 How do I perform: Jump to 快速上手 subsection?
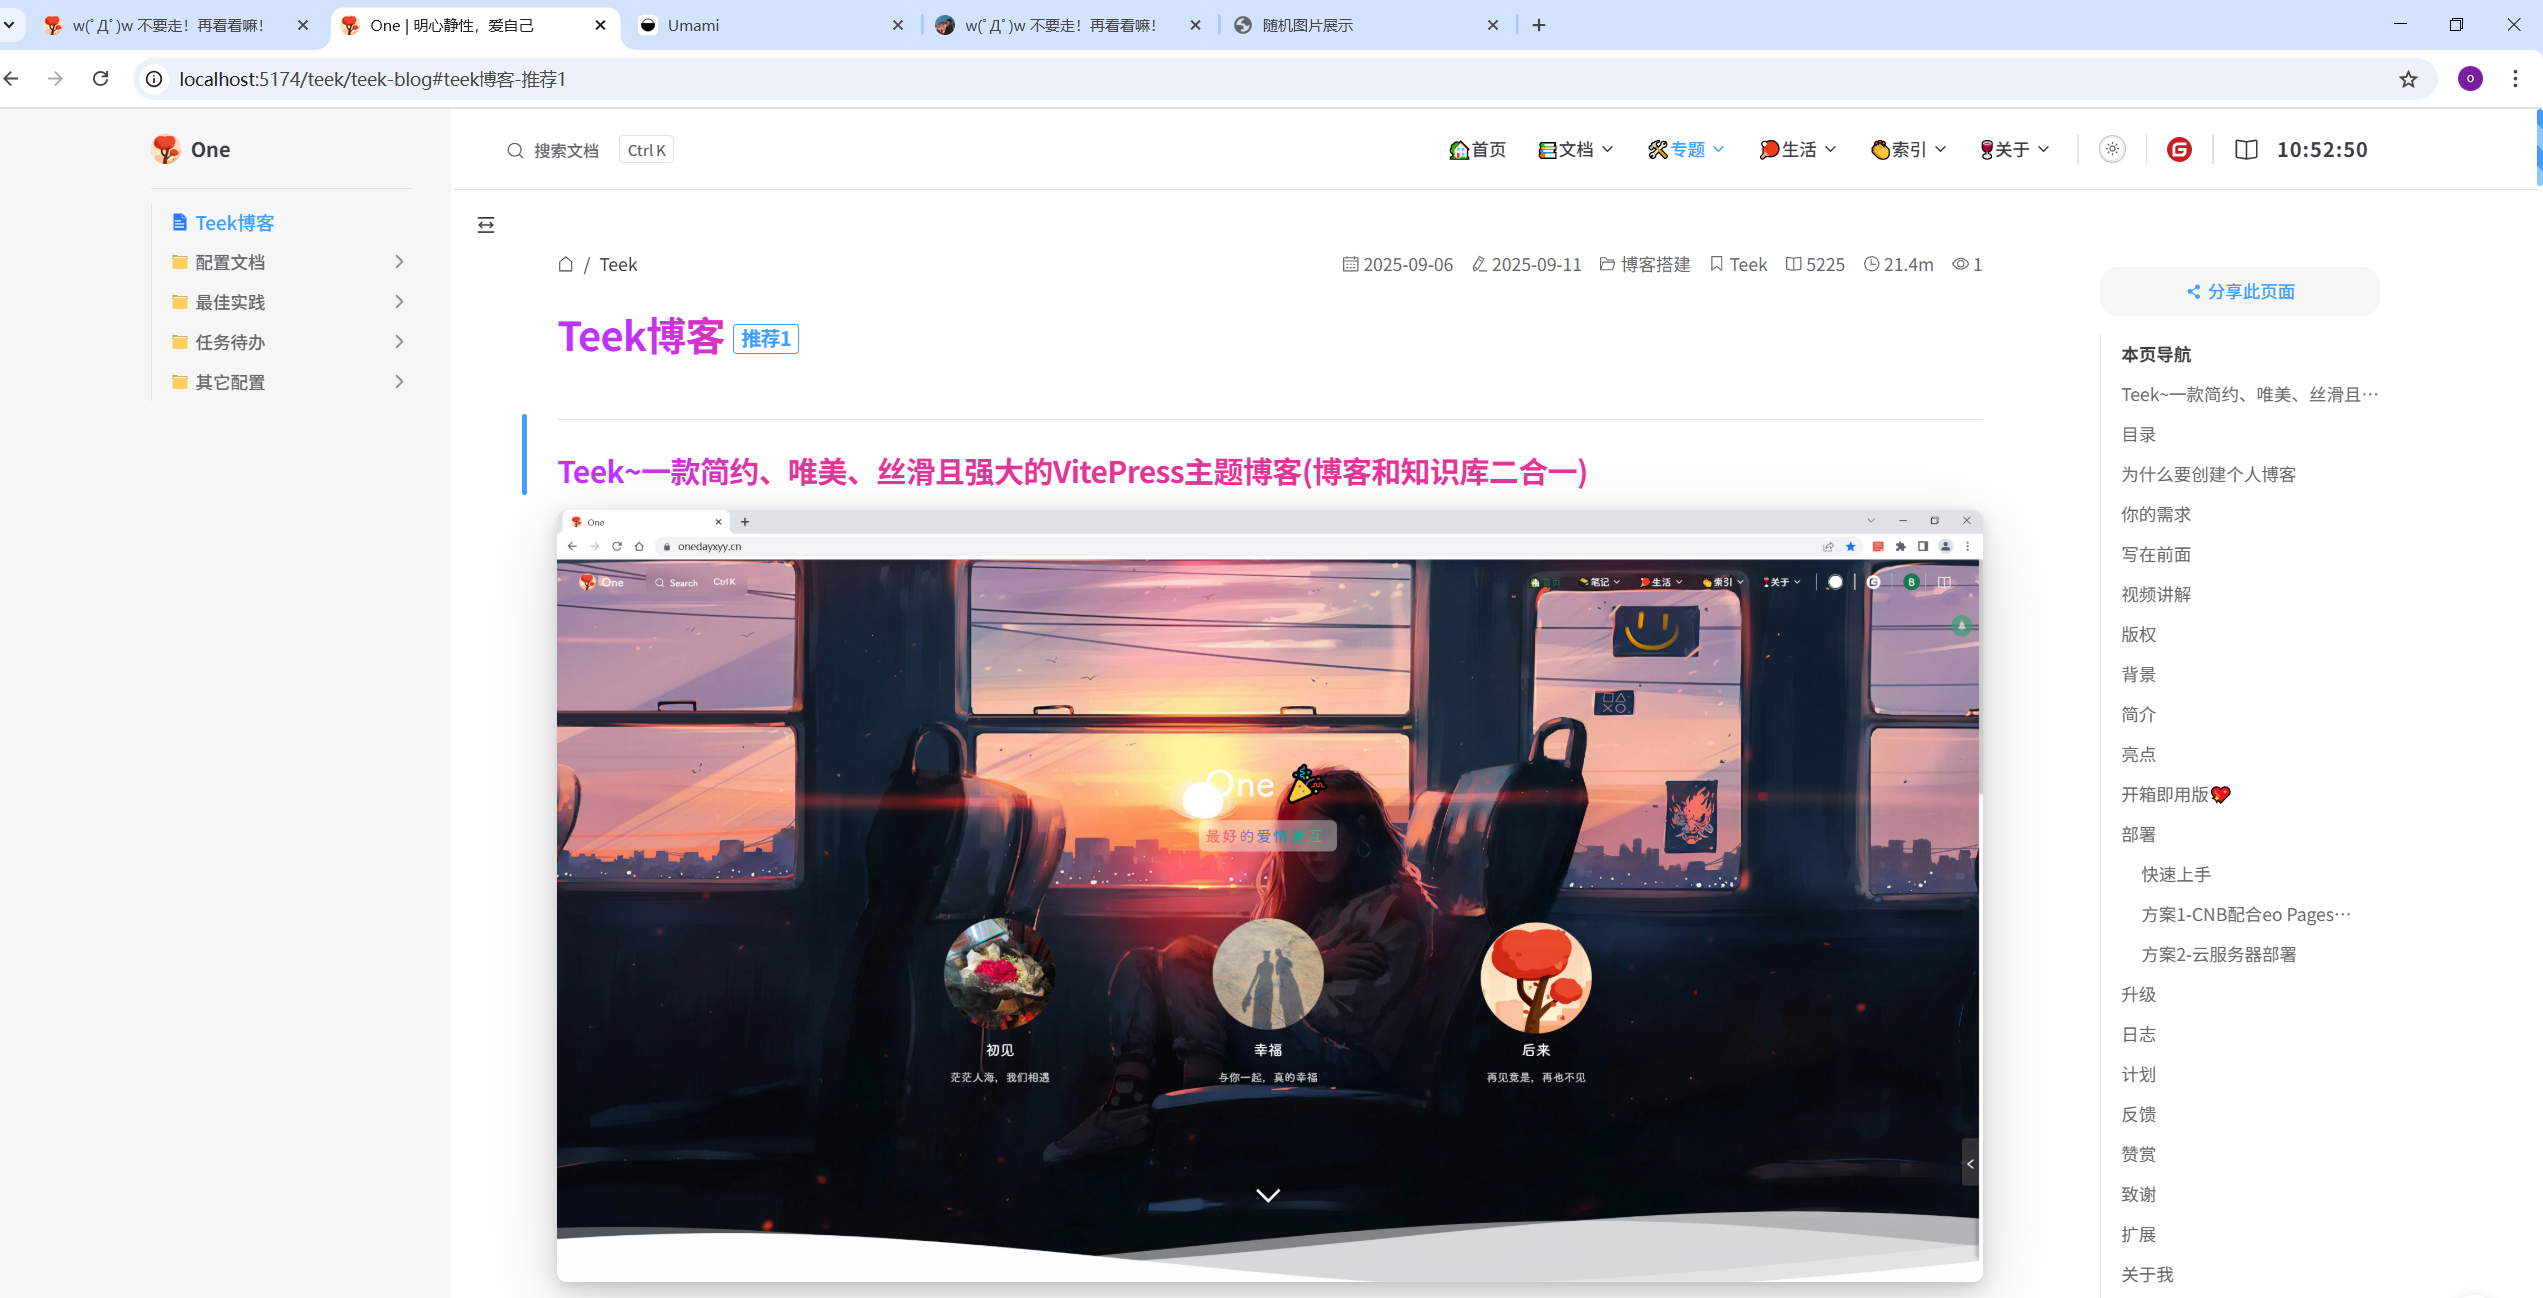pyautogui.click(x=2176, y=874)
